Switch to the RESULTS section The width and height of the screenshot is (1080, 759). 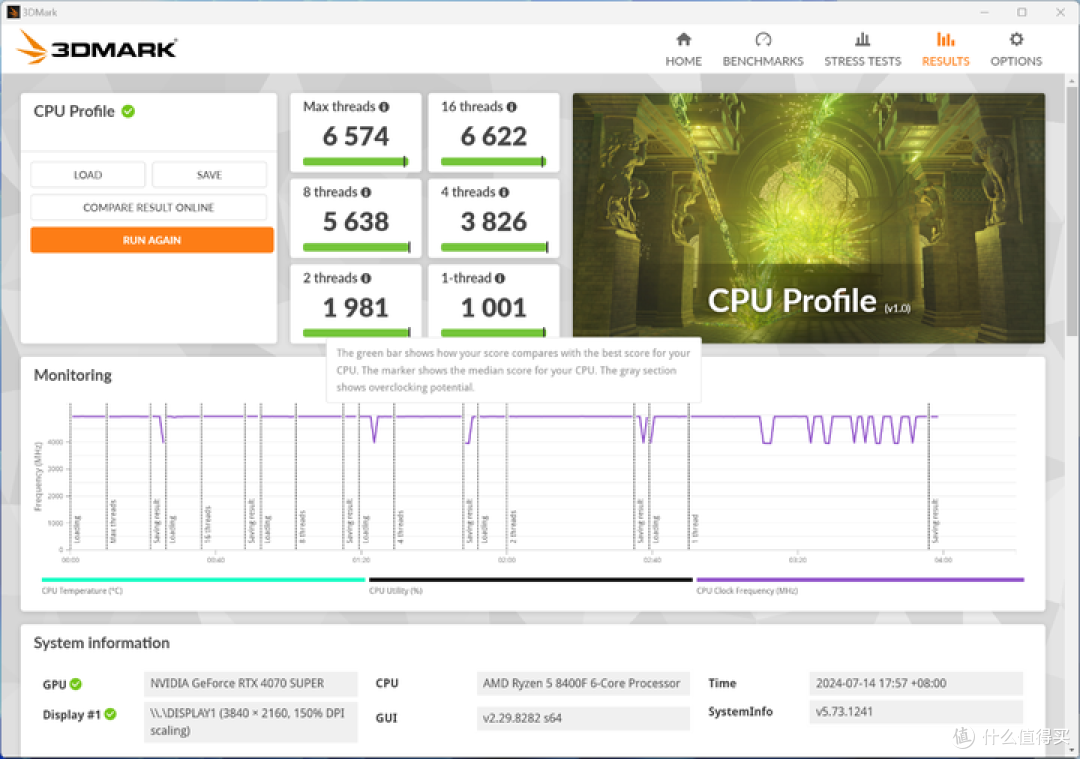pyautogui.click(x=946, y=61)
